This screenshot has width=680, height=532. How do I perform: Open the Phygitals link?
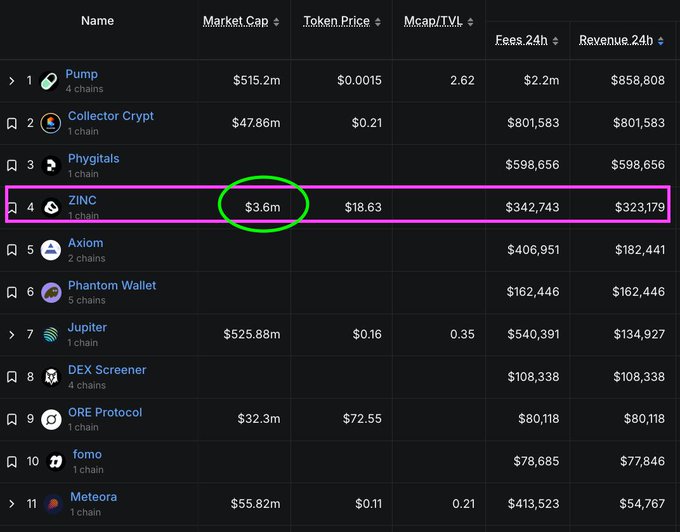[x=93, y=159]
